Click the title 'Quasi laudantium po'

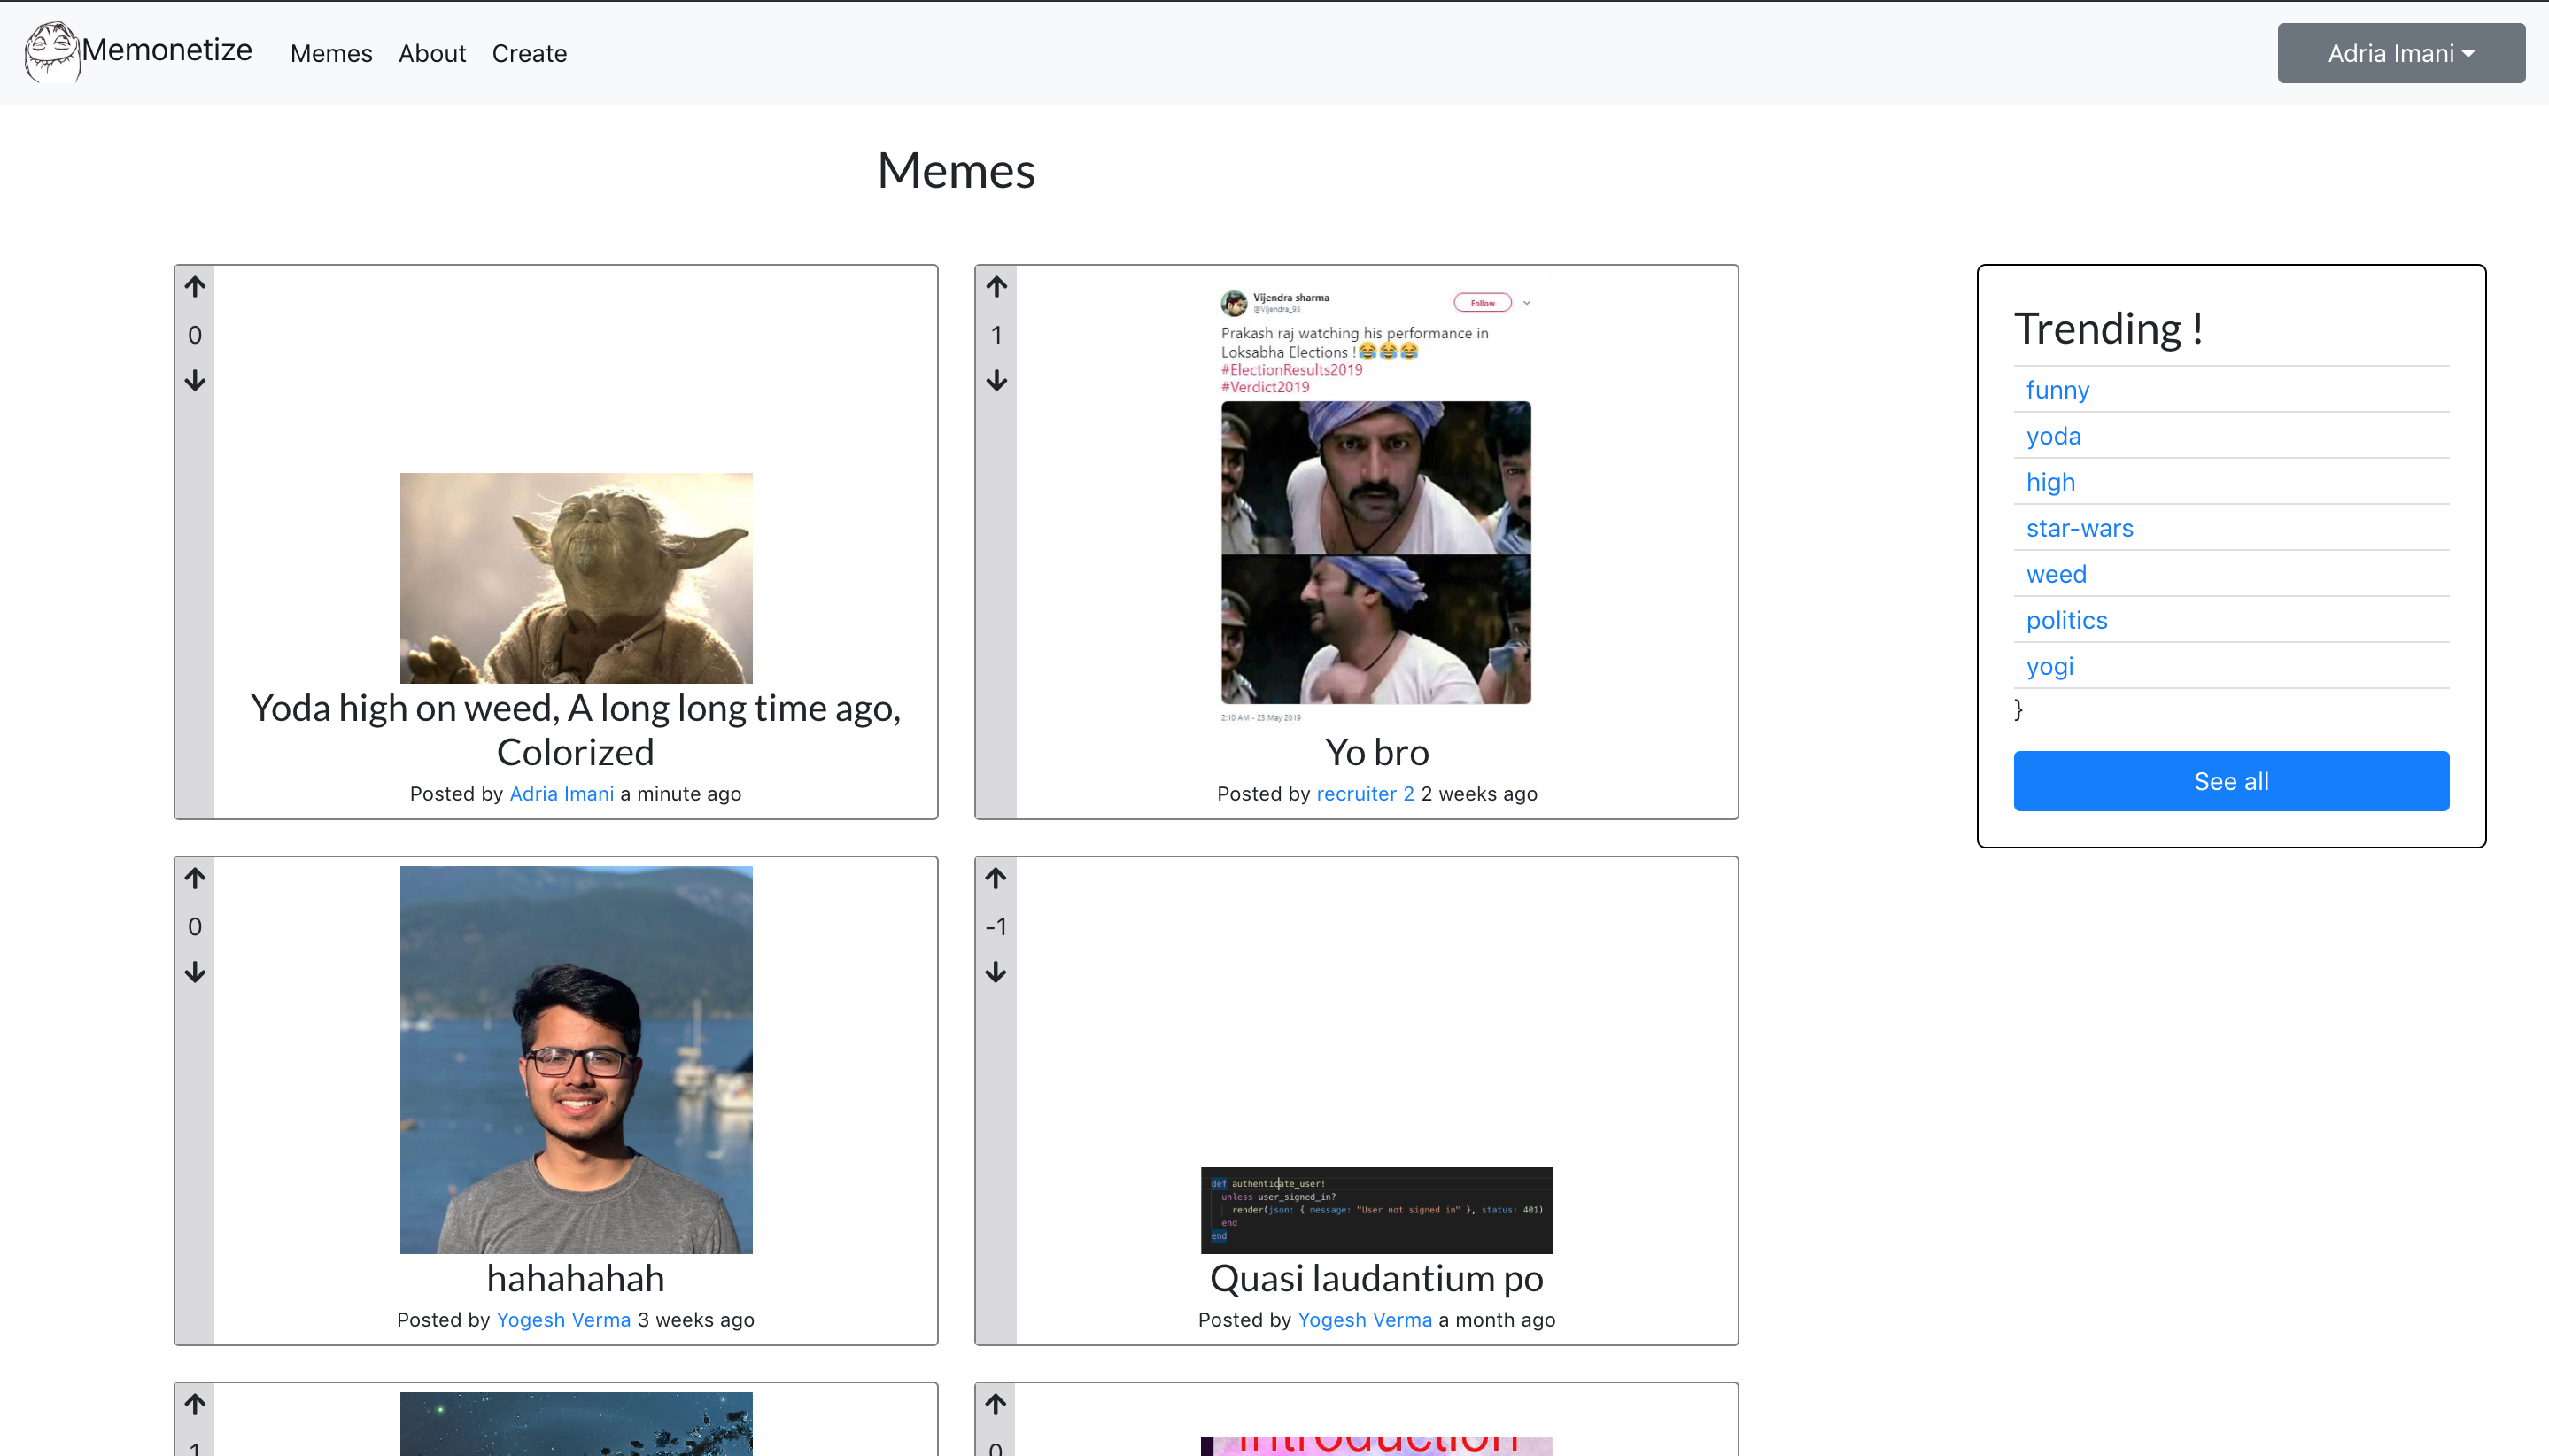tap(1376, 1278)
